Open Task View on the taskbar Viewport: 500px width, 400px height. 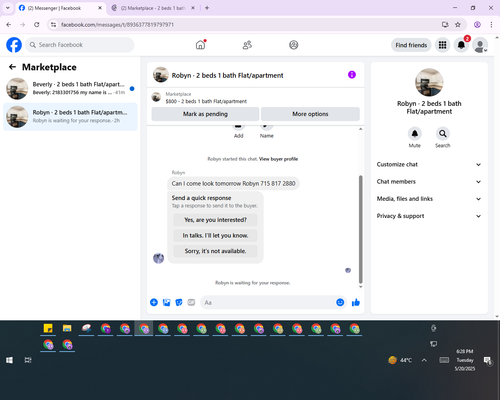click(x=28, y=360)
